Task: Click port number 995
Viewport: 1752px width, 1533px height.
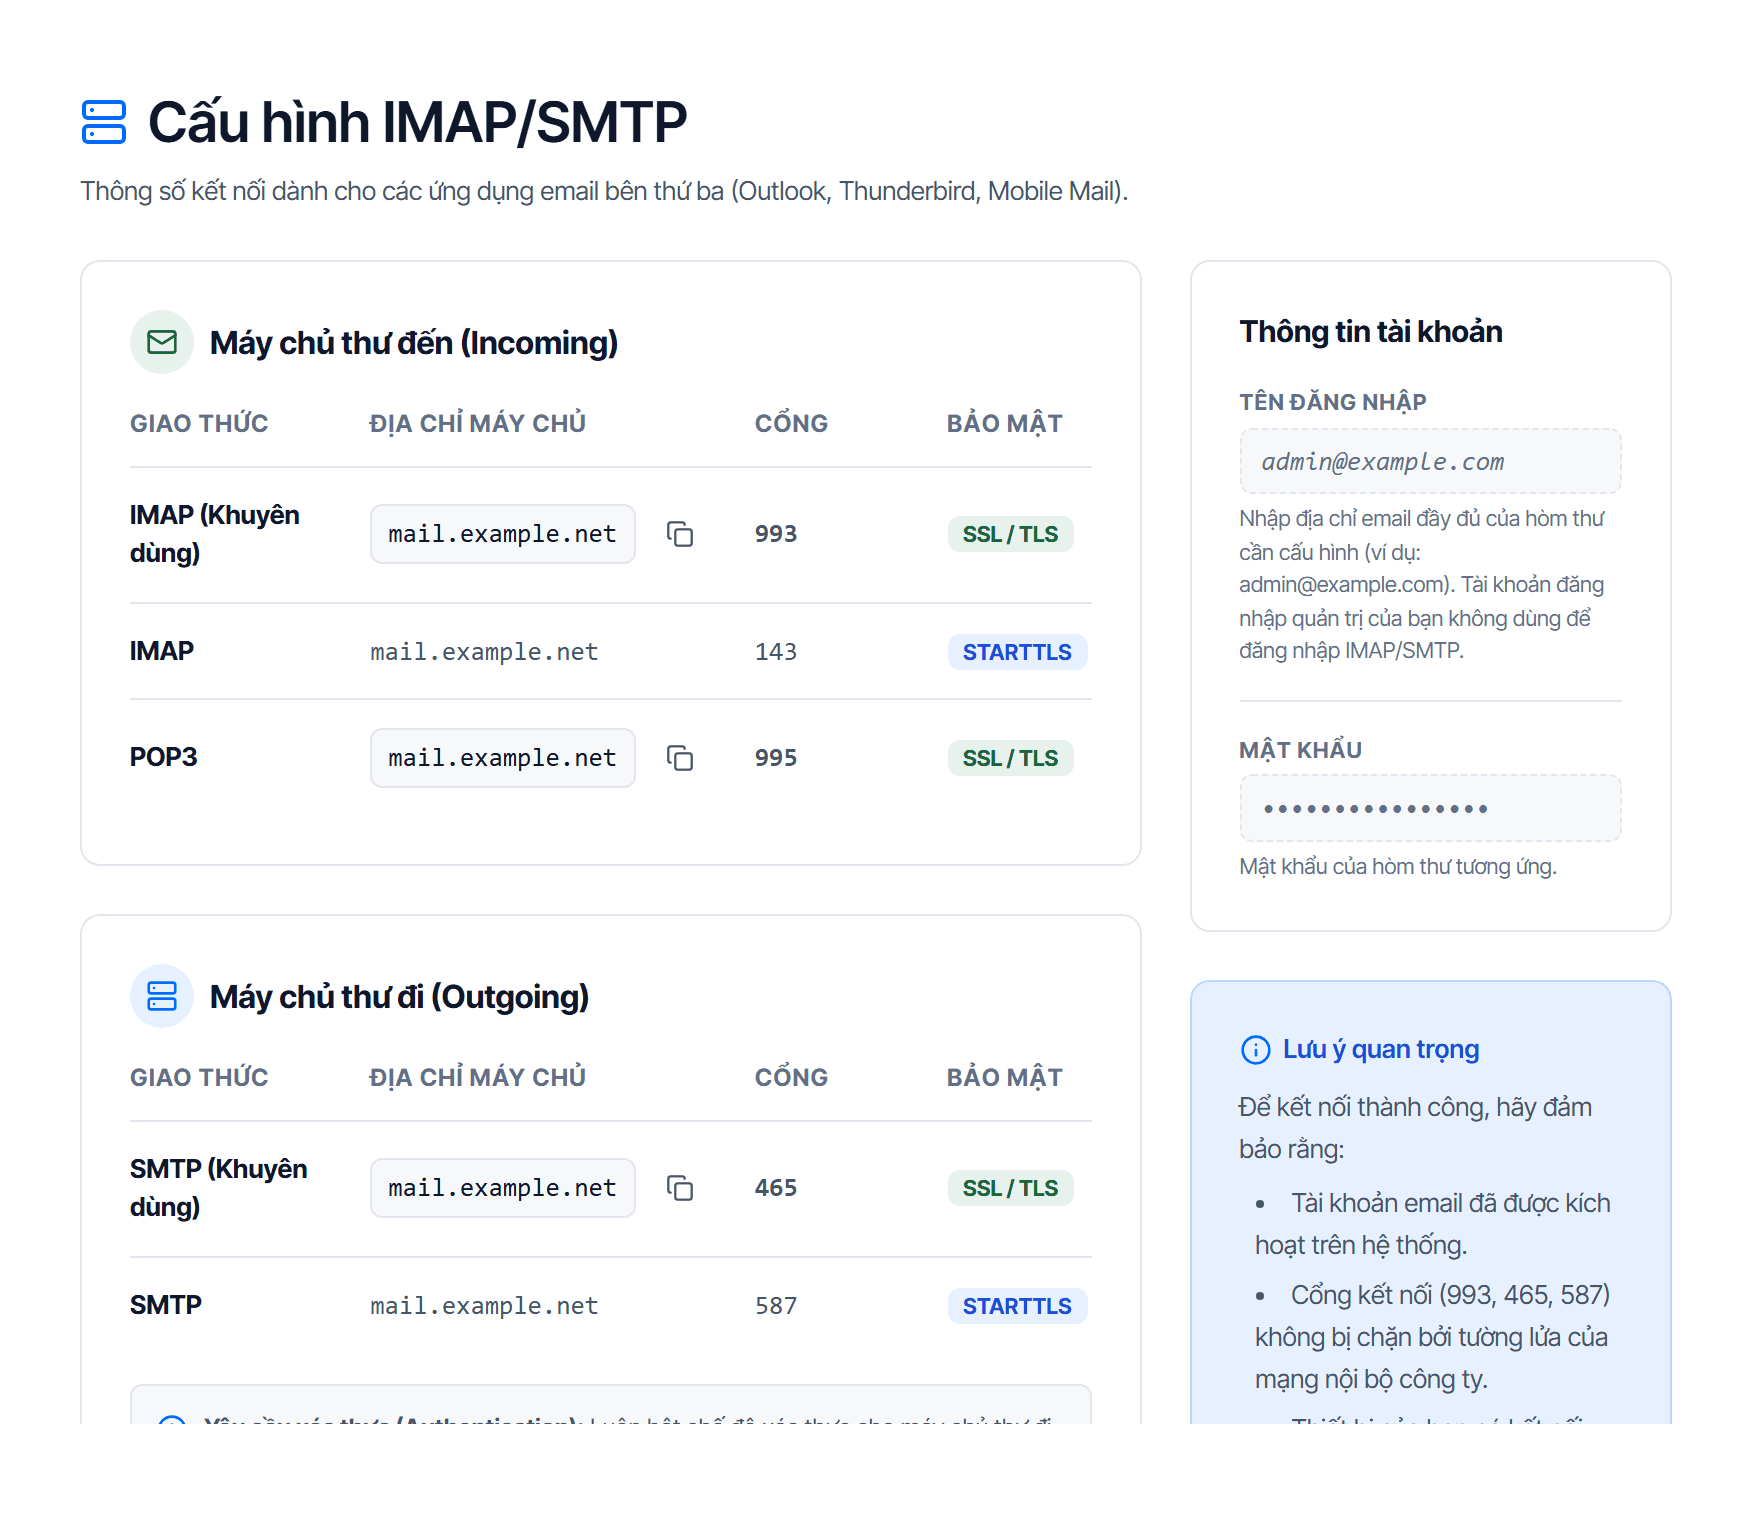Action: click(776, 758)
